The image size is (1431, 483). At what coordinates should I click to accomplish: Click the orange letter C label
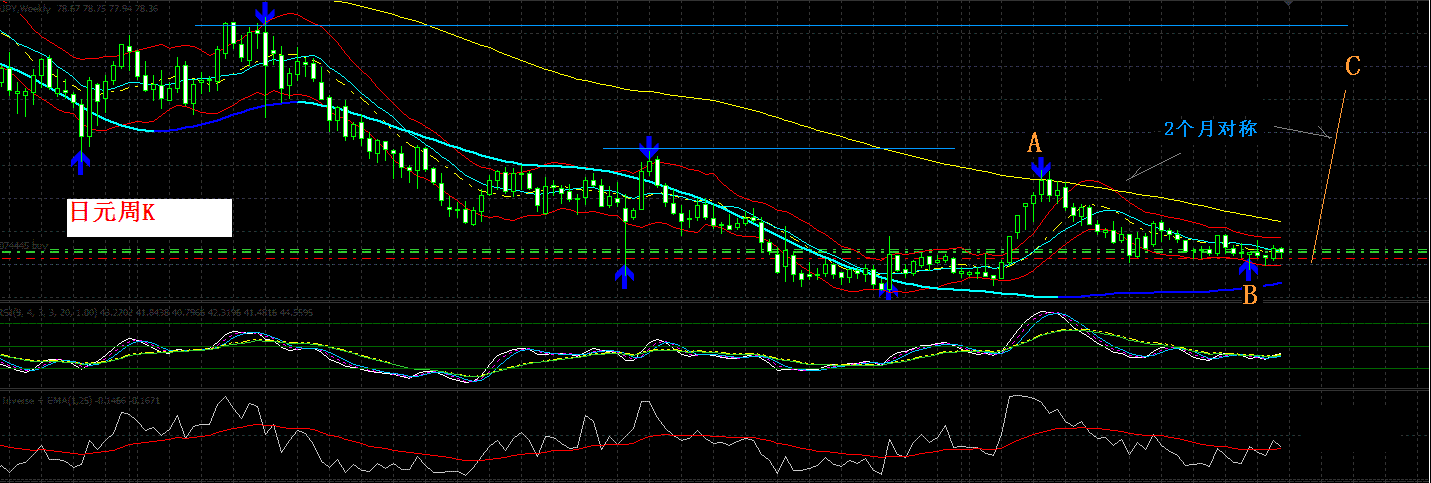1352,67
